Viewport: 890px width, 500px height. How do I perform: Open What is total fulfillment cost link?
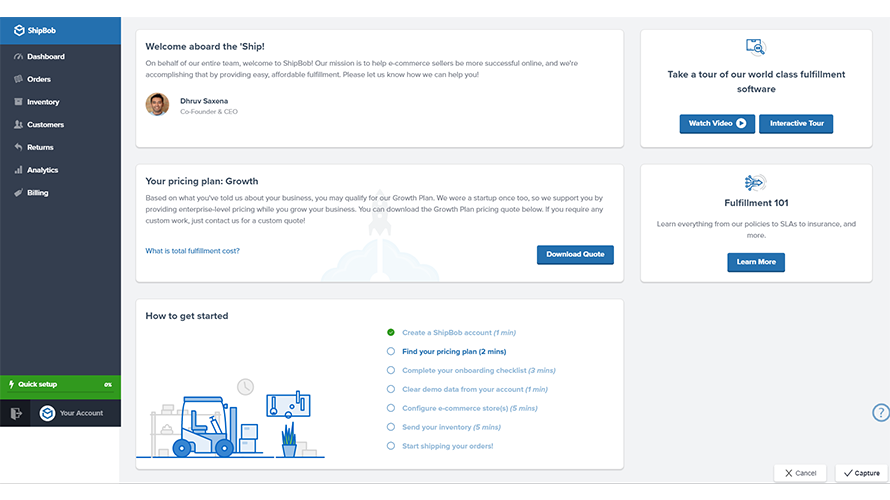click(x=192, y=251)
